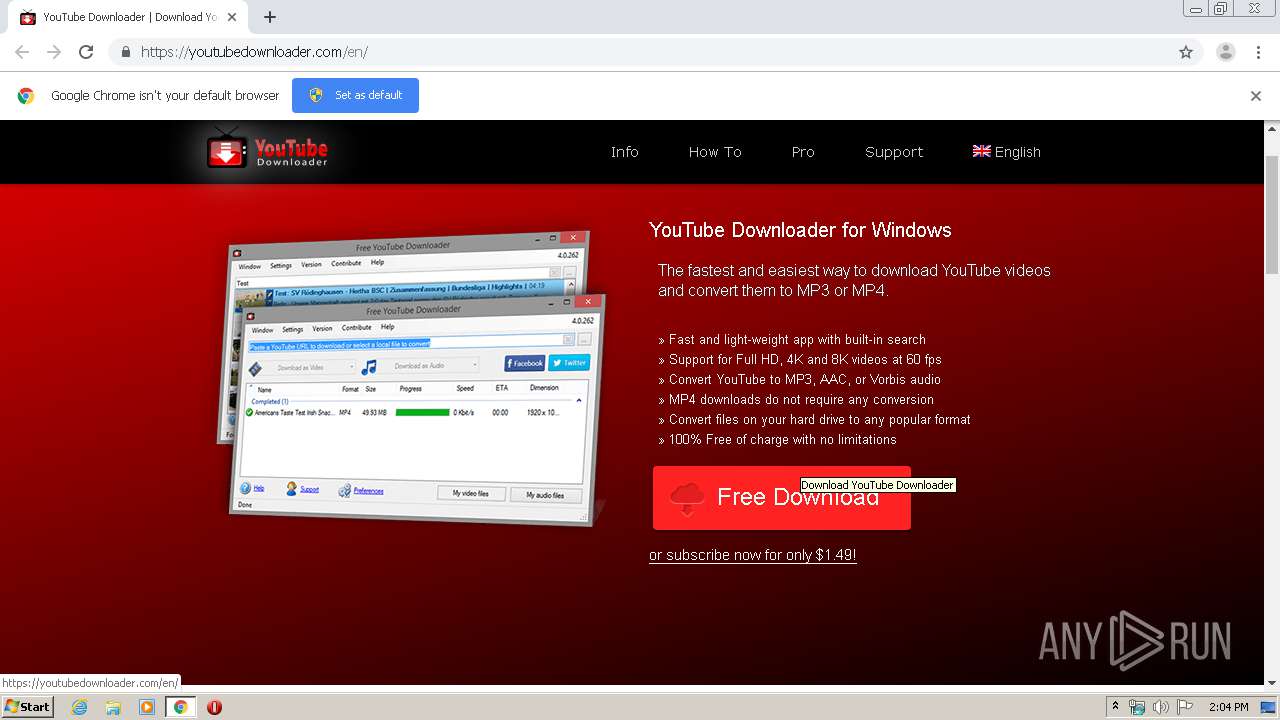Click the Free Download button
The image size is (1280, 720).
tap(782, 497)
